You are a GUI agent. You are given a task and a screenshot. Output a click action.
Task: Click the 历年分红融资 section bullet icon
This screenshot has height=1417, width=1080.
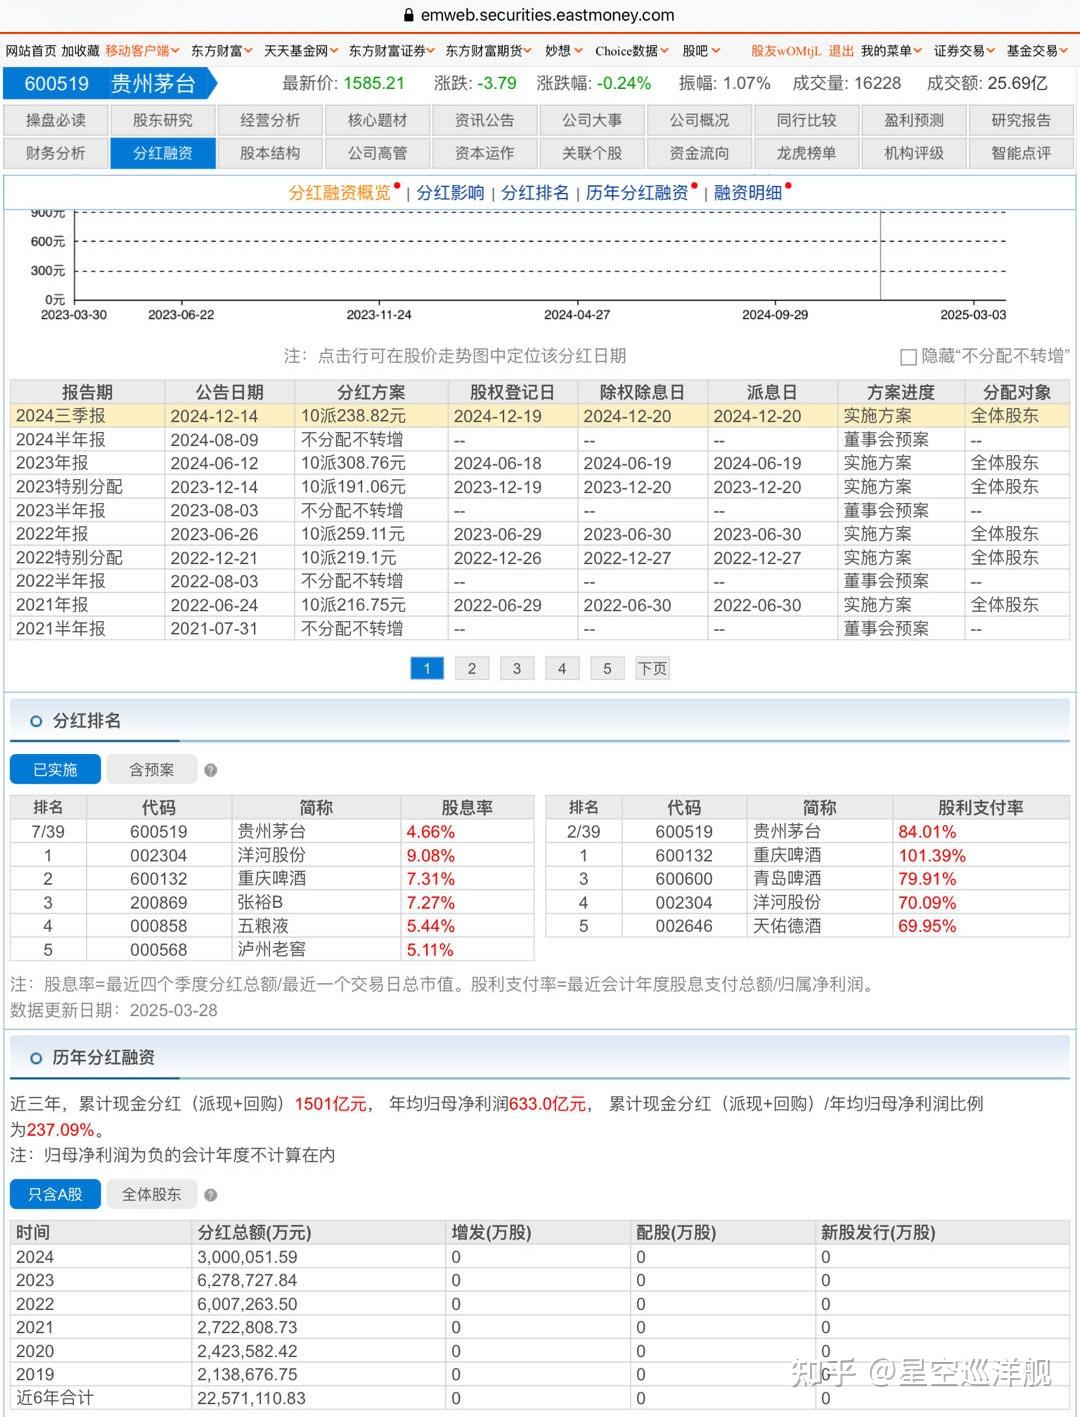(36, 1058)
